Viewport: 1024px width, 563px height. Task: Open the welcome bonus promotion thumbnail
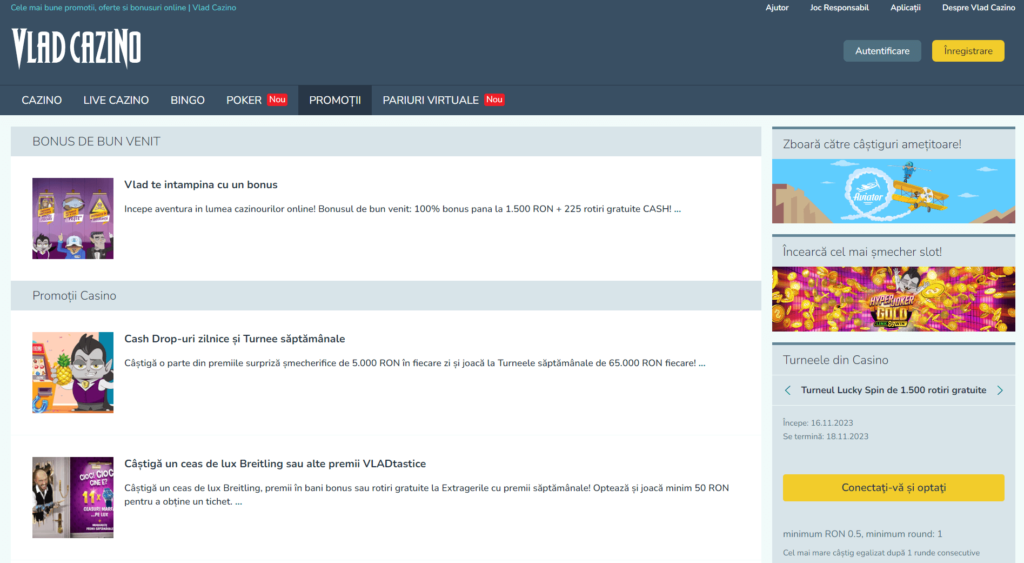(72, 218)
